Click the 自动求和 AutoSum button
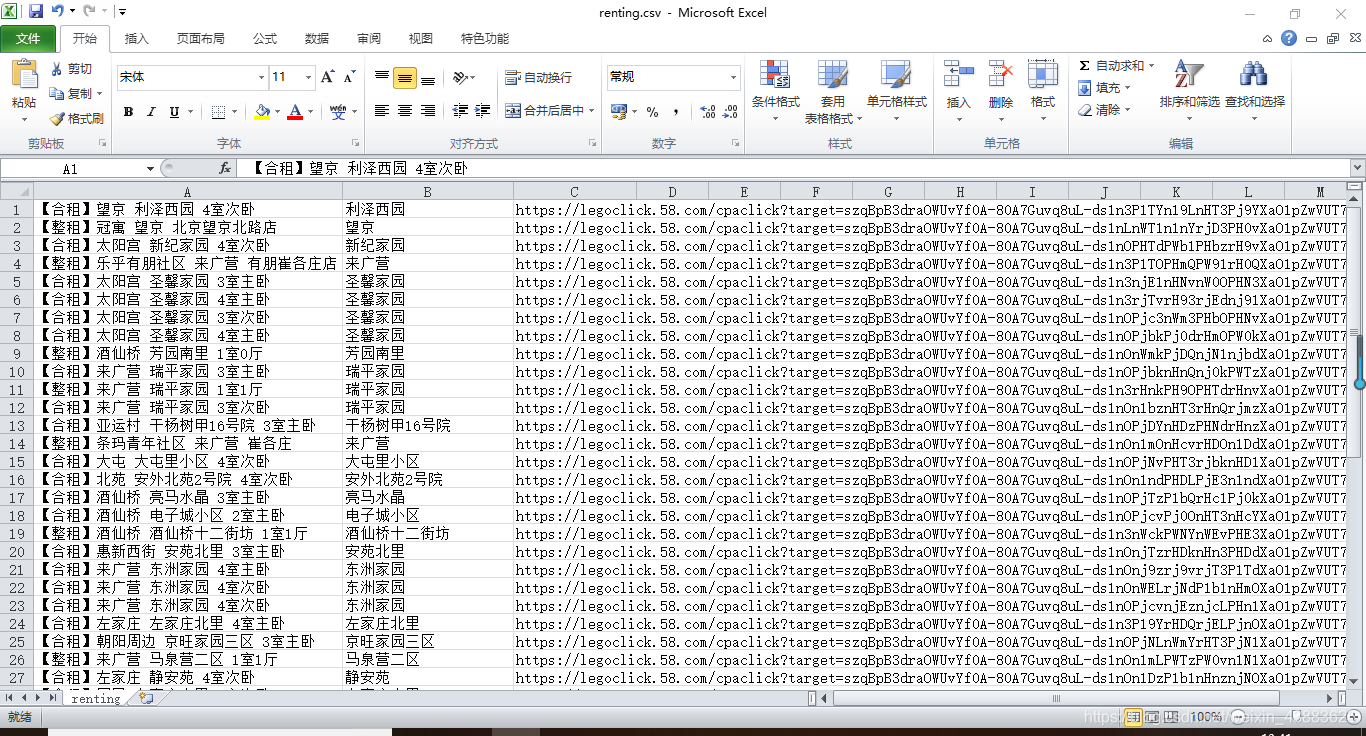 tap(1111, 66)
